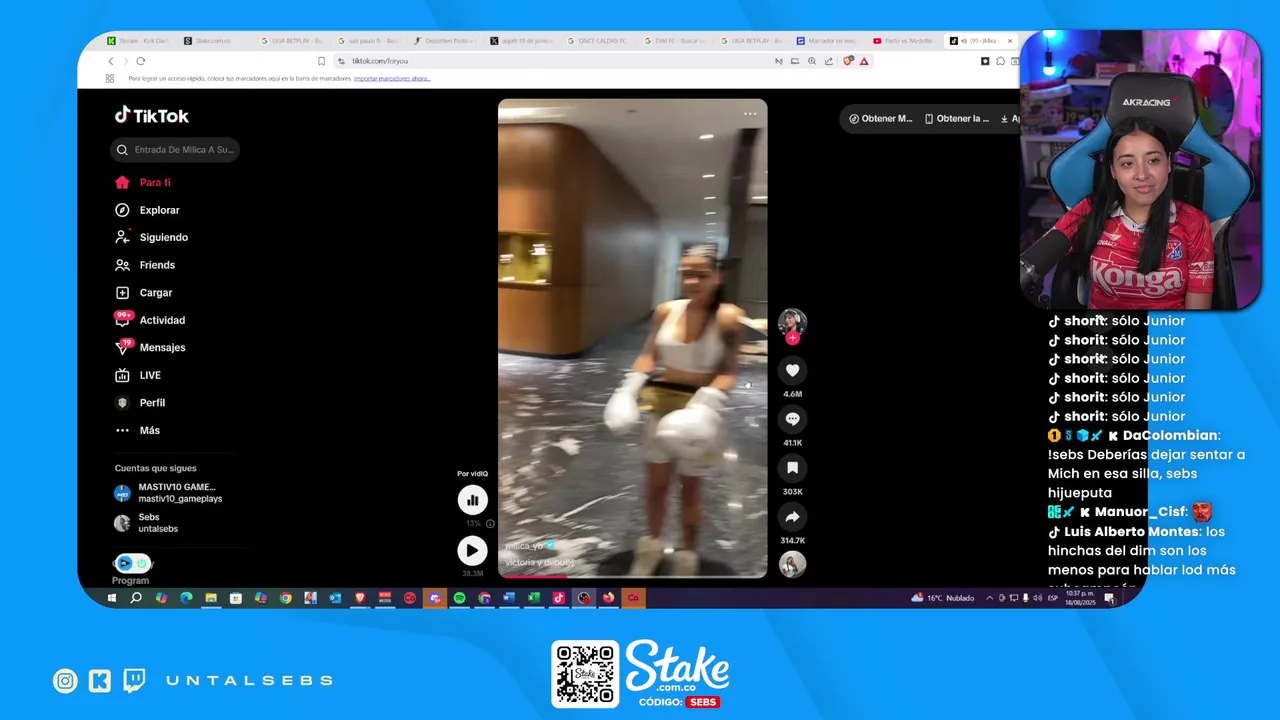Share the video with arrow icon
Screen dimensions: 1280x720
click(792, 517)
